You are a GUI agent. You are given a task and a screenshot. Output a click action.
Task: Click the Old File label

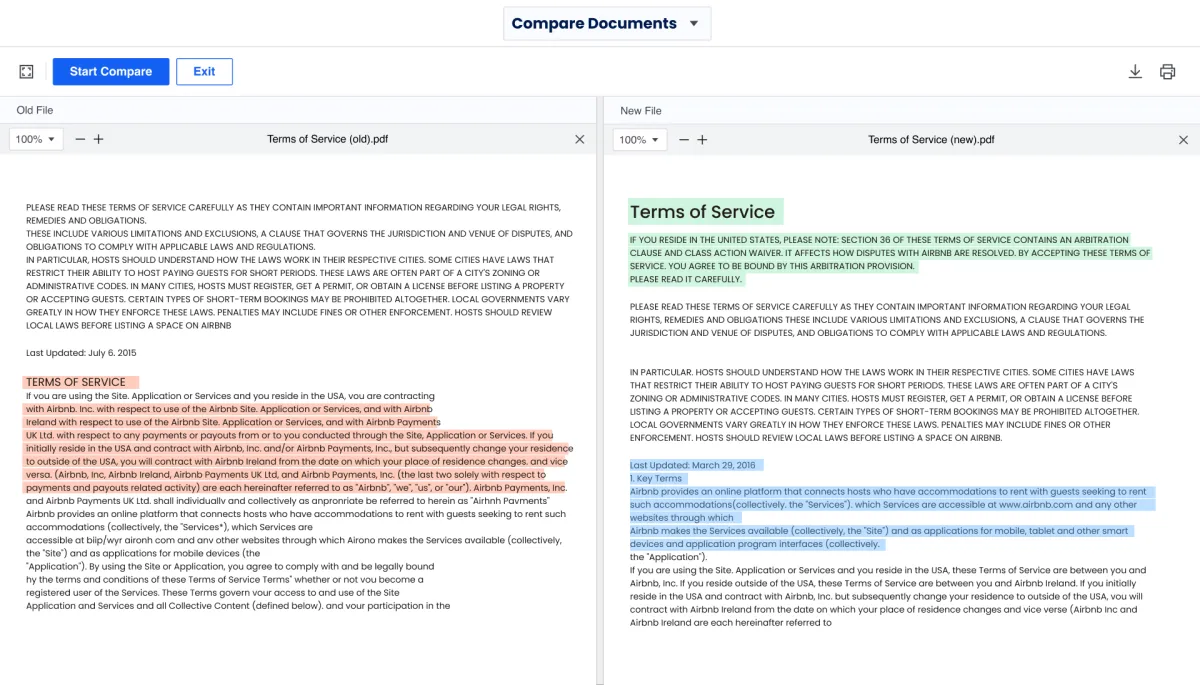pyautogui.click(x=35, y=110)
